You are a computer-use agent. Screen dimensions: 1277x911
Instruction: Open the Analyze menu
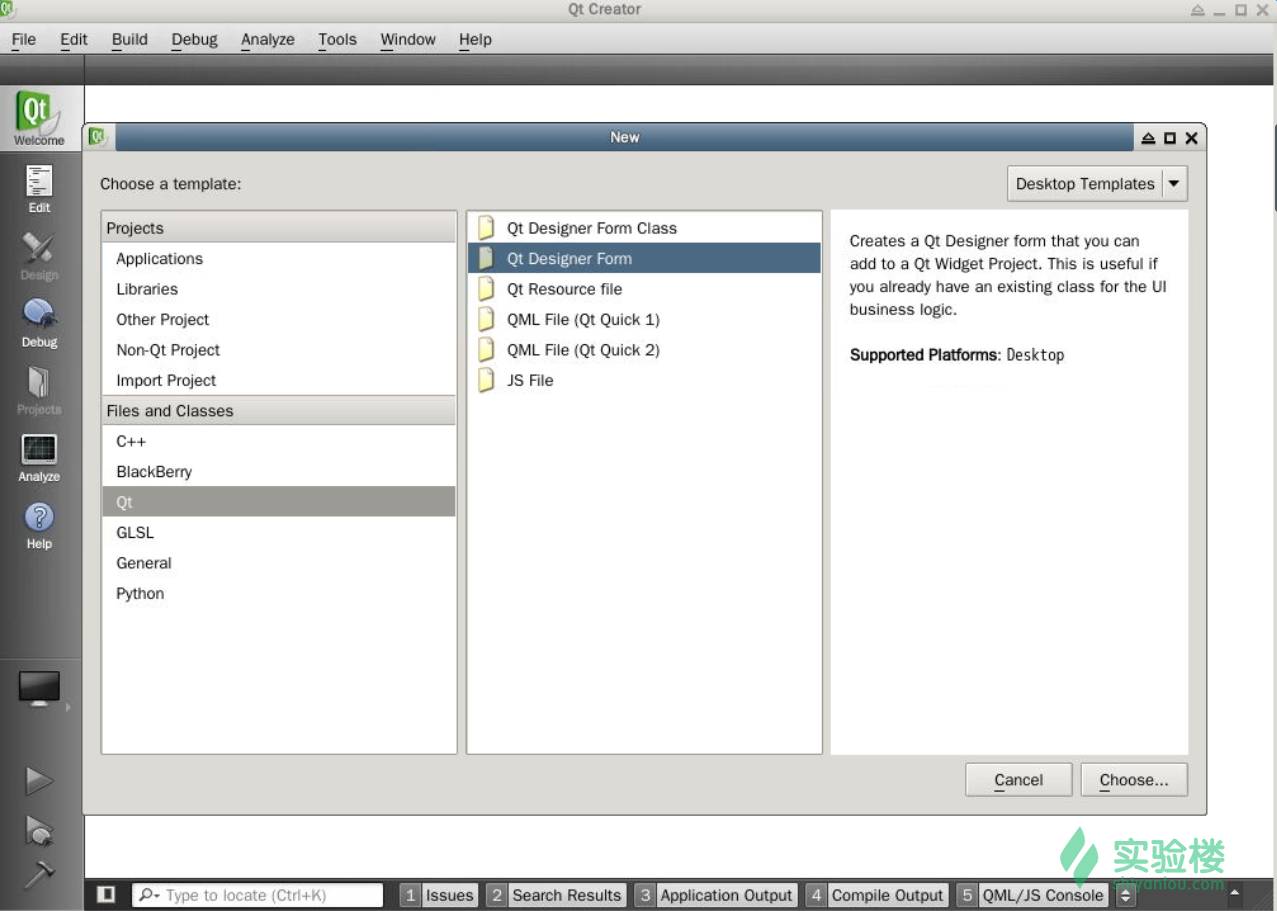point(268,39)
